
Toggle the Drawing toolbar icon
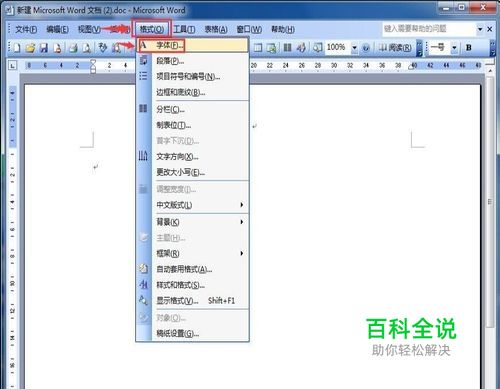(x=301, y=48)
